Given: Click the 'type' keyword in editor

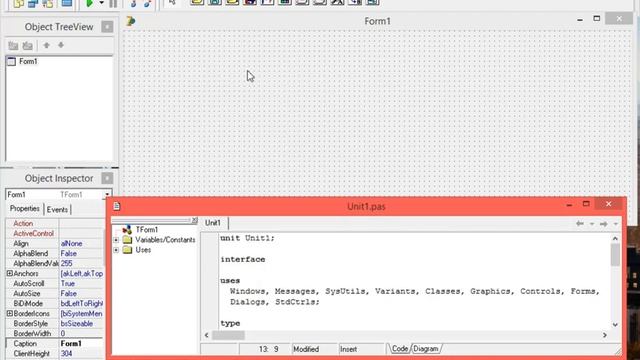Looking at the screenshot, I should [230, 324].
